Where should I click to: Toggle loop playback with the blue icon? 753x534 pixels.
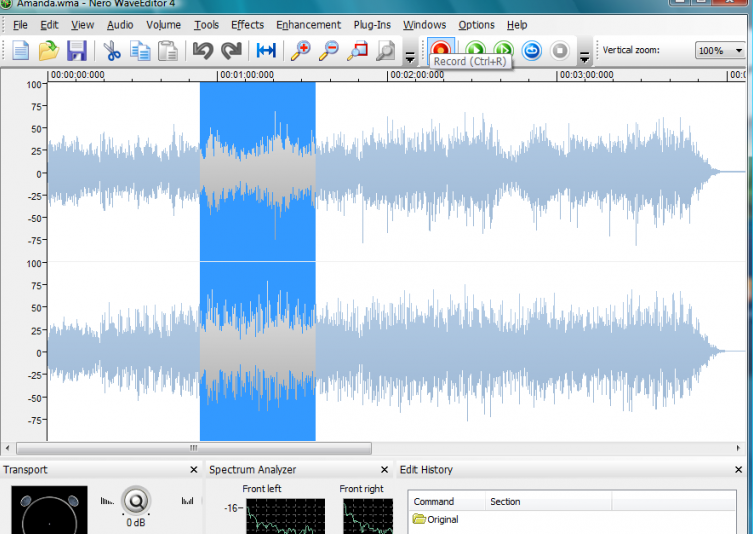[x=531, y=50]
